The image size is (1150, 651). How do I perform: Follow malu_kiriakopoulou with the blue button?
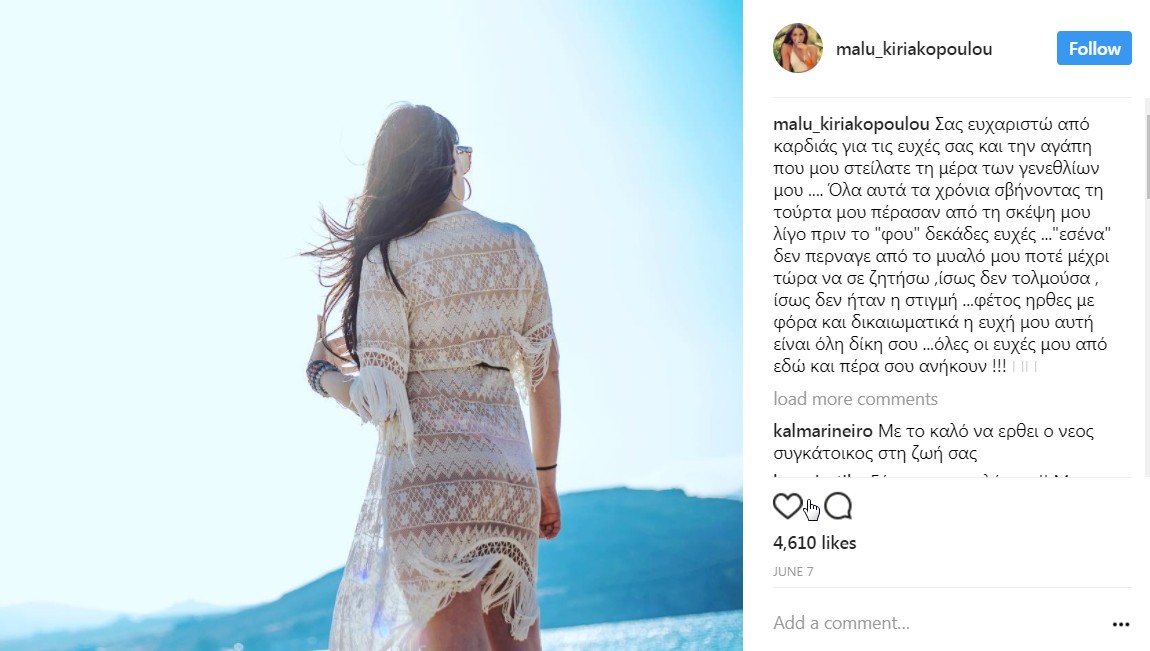click(1094, 48)
